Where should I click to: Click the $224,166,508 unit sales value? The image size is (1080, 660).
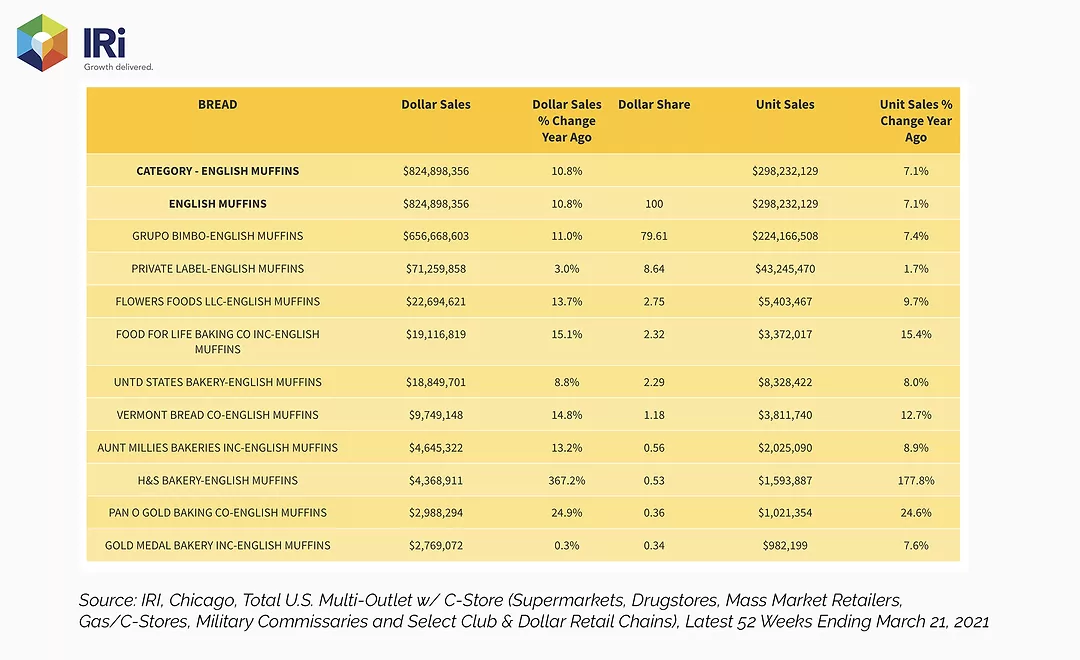785,236
